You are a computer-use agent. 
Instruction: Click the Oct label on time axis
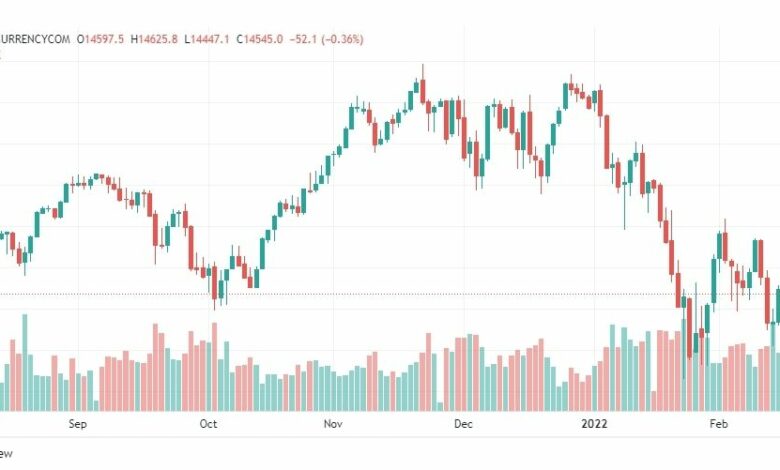coord(208,424)
